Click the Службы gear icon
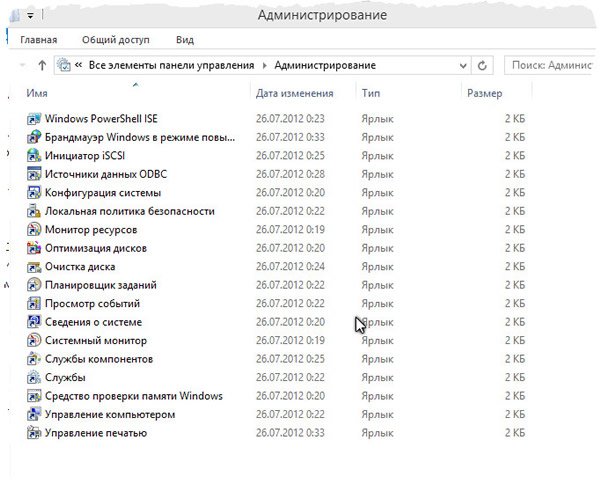601x499 pixels. point(34,378)
